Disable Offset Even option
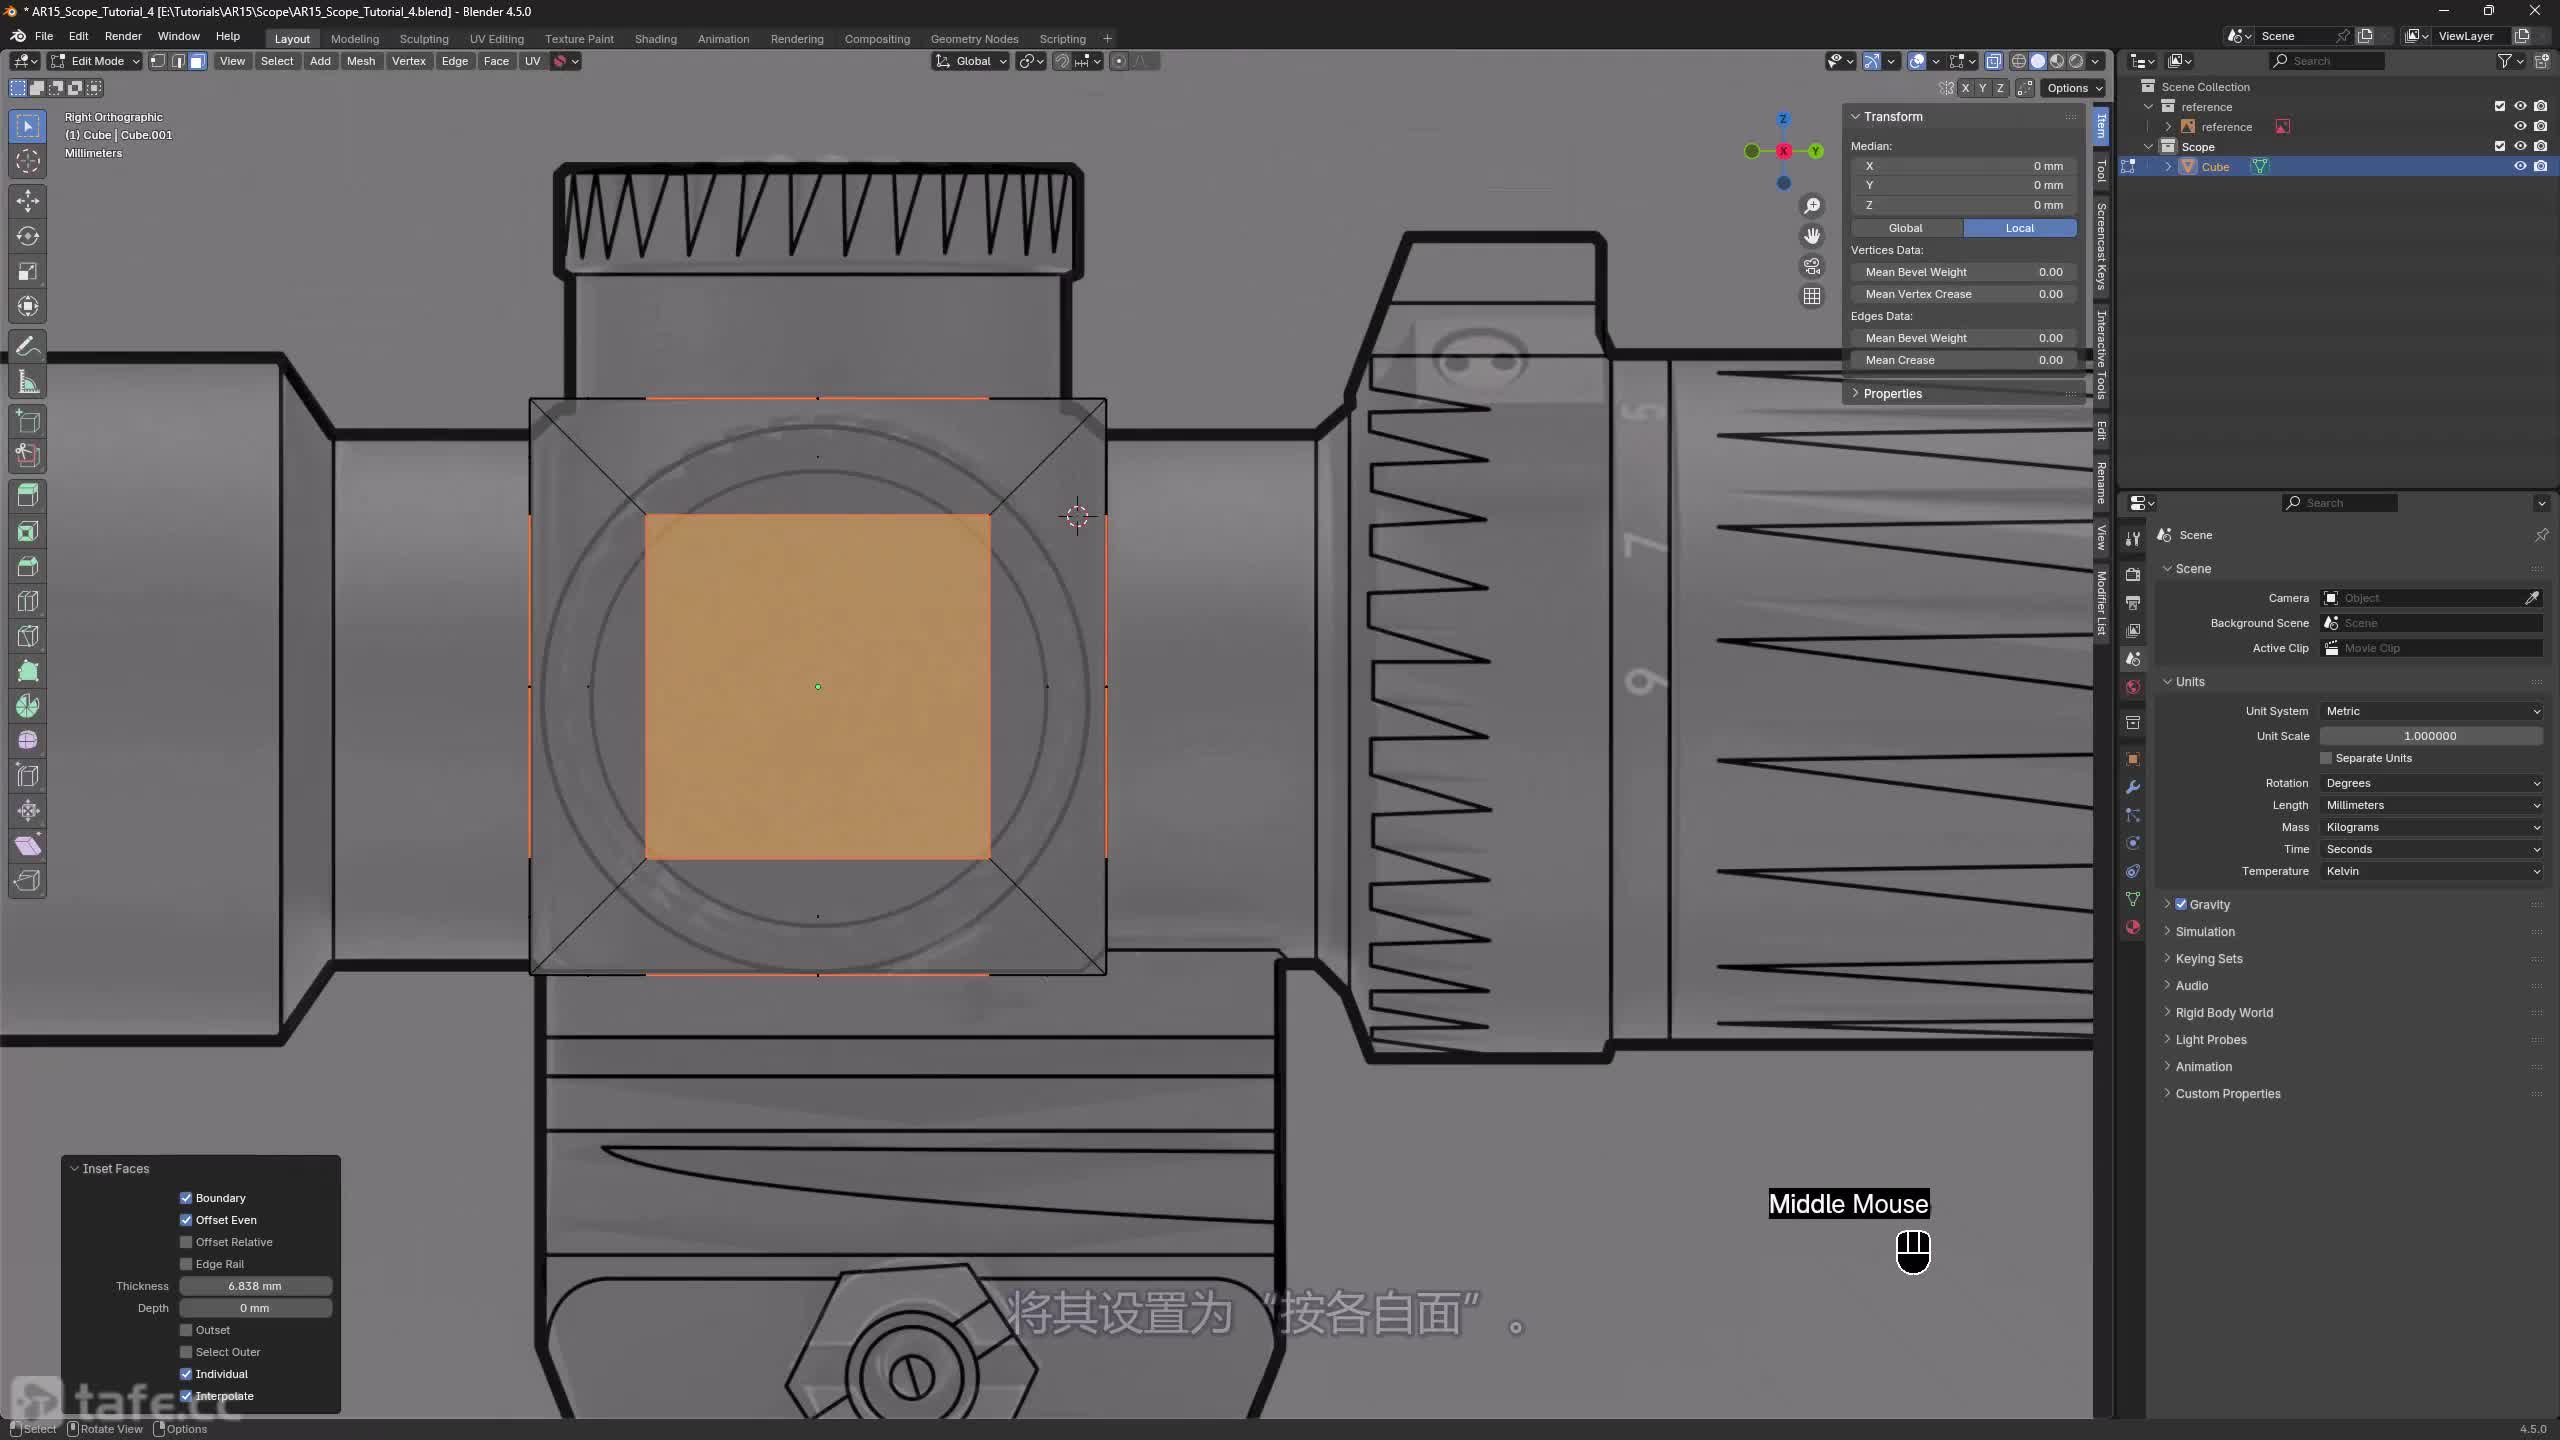Screen dimensions: 2560x1440 click(x=186, y=1220)
